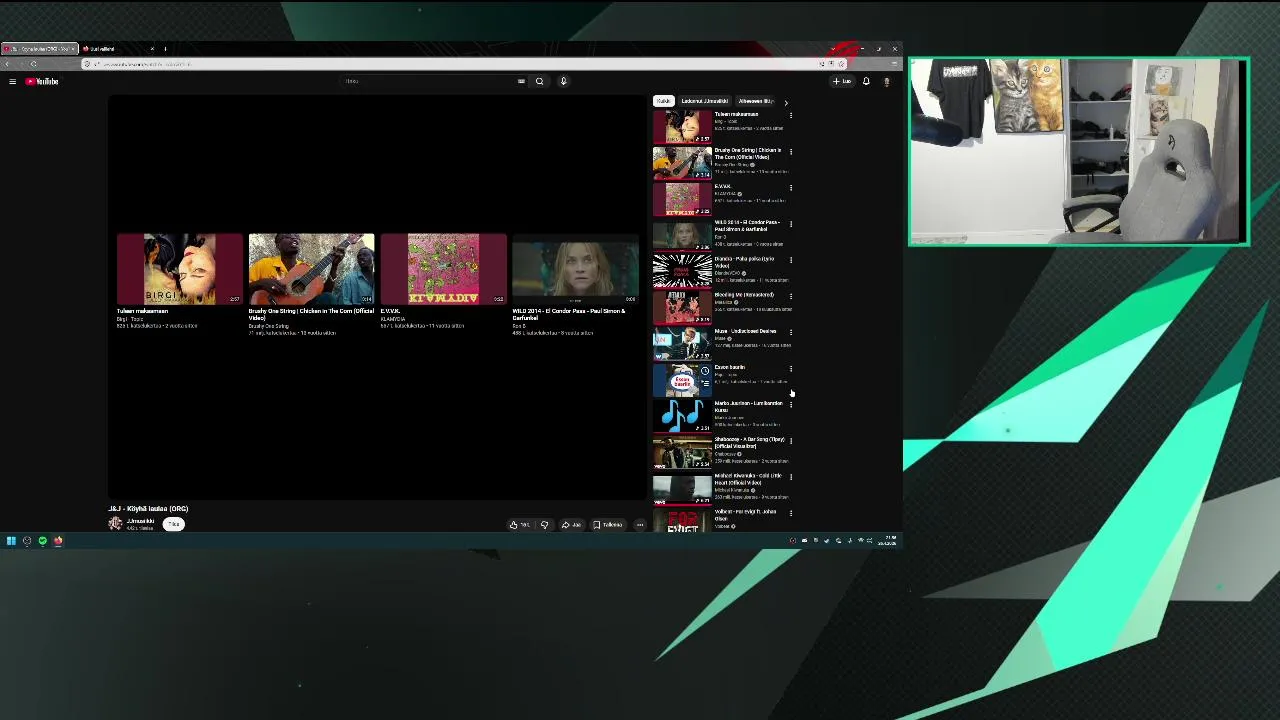
Task: Open YouTube notifications bell
Action: (x=866, y=81)
